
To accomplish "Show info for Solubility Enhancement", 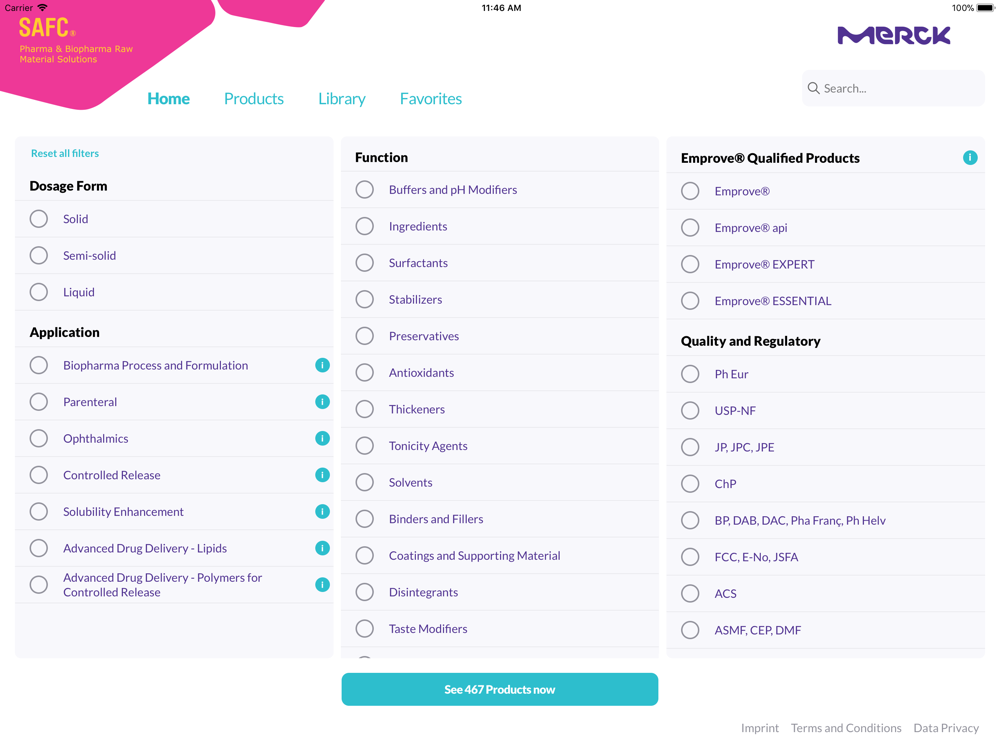I will click(323, 511).
